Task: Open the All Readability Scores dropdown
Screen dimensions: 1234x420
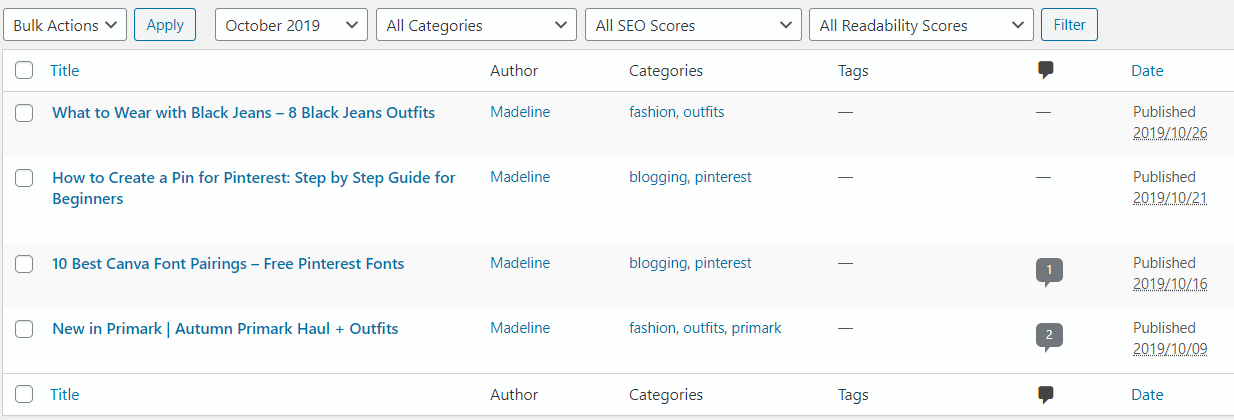Action: click(x=921, y=25)
